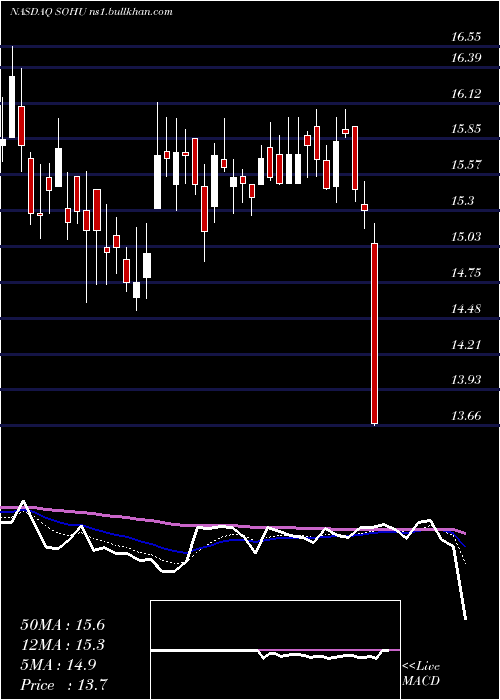The image size is (500, 700).
Task: Select the 16.39 price level label
Action: click(x=466, y=58)
